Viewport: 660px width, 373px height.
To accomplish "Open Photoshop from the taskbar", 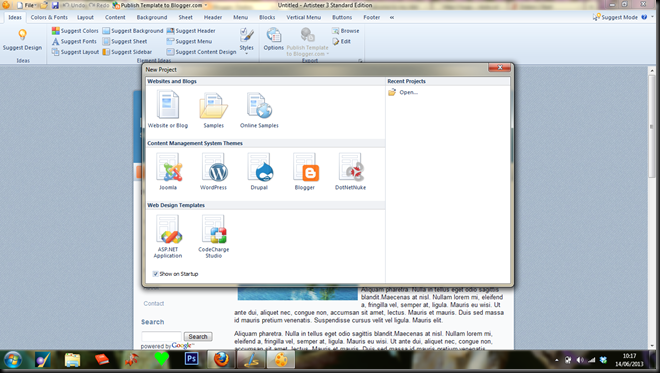I will click(x=191, y=359).
